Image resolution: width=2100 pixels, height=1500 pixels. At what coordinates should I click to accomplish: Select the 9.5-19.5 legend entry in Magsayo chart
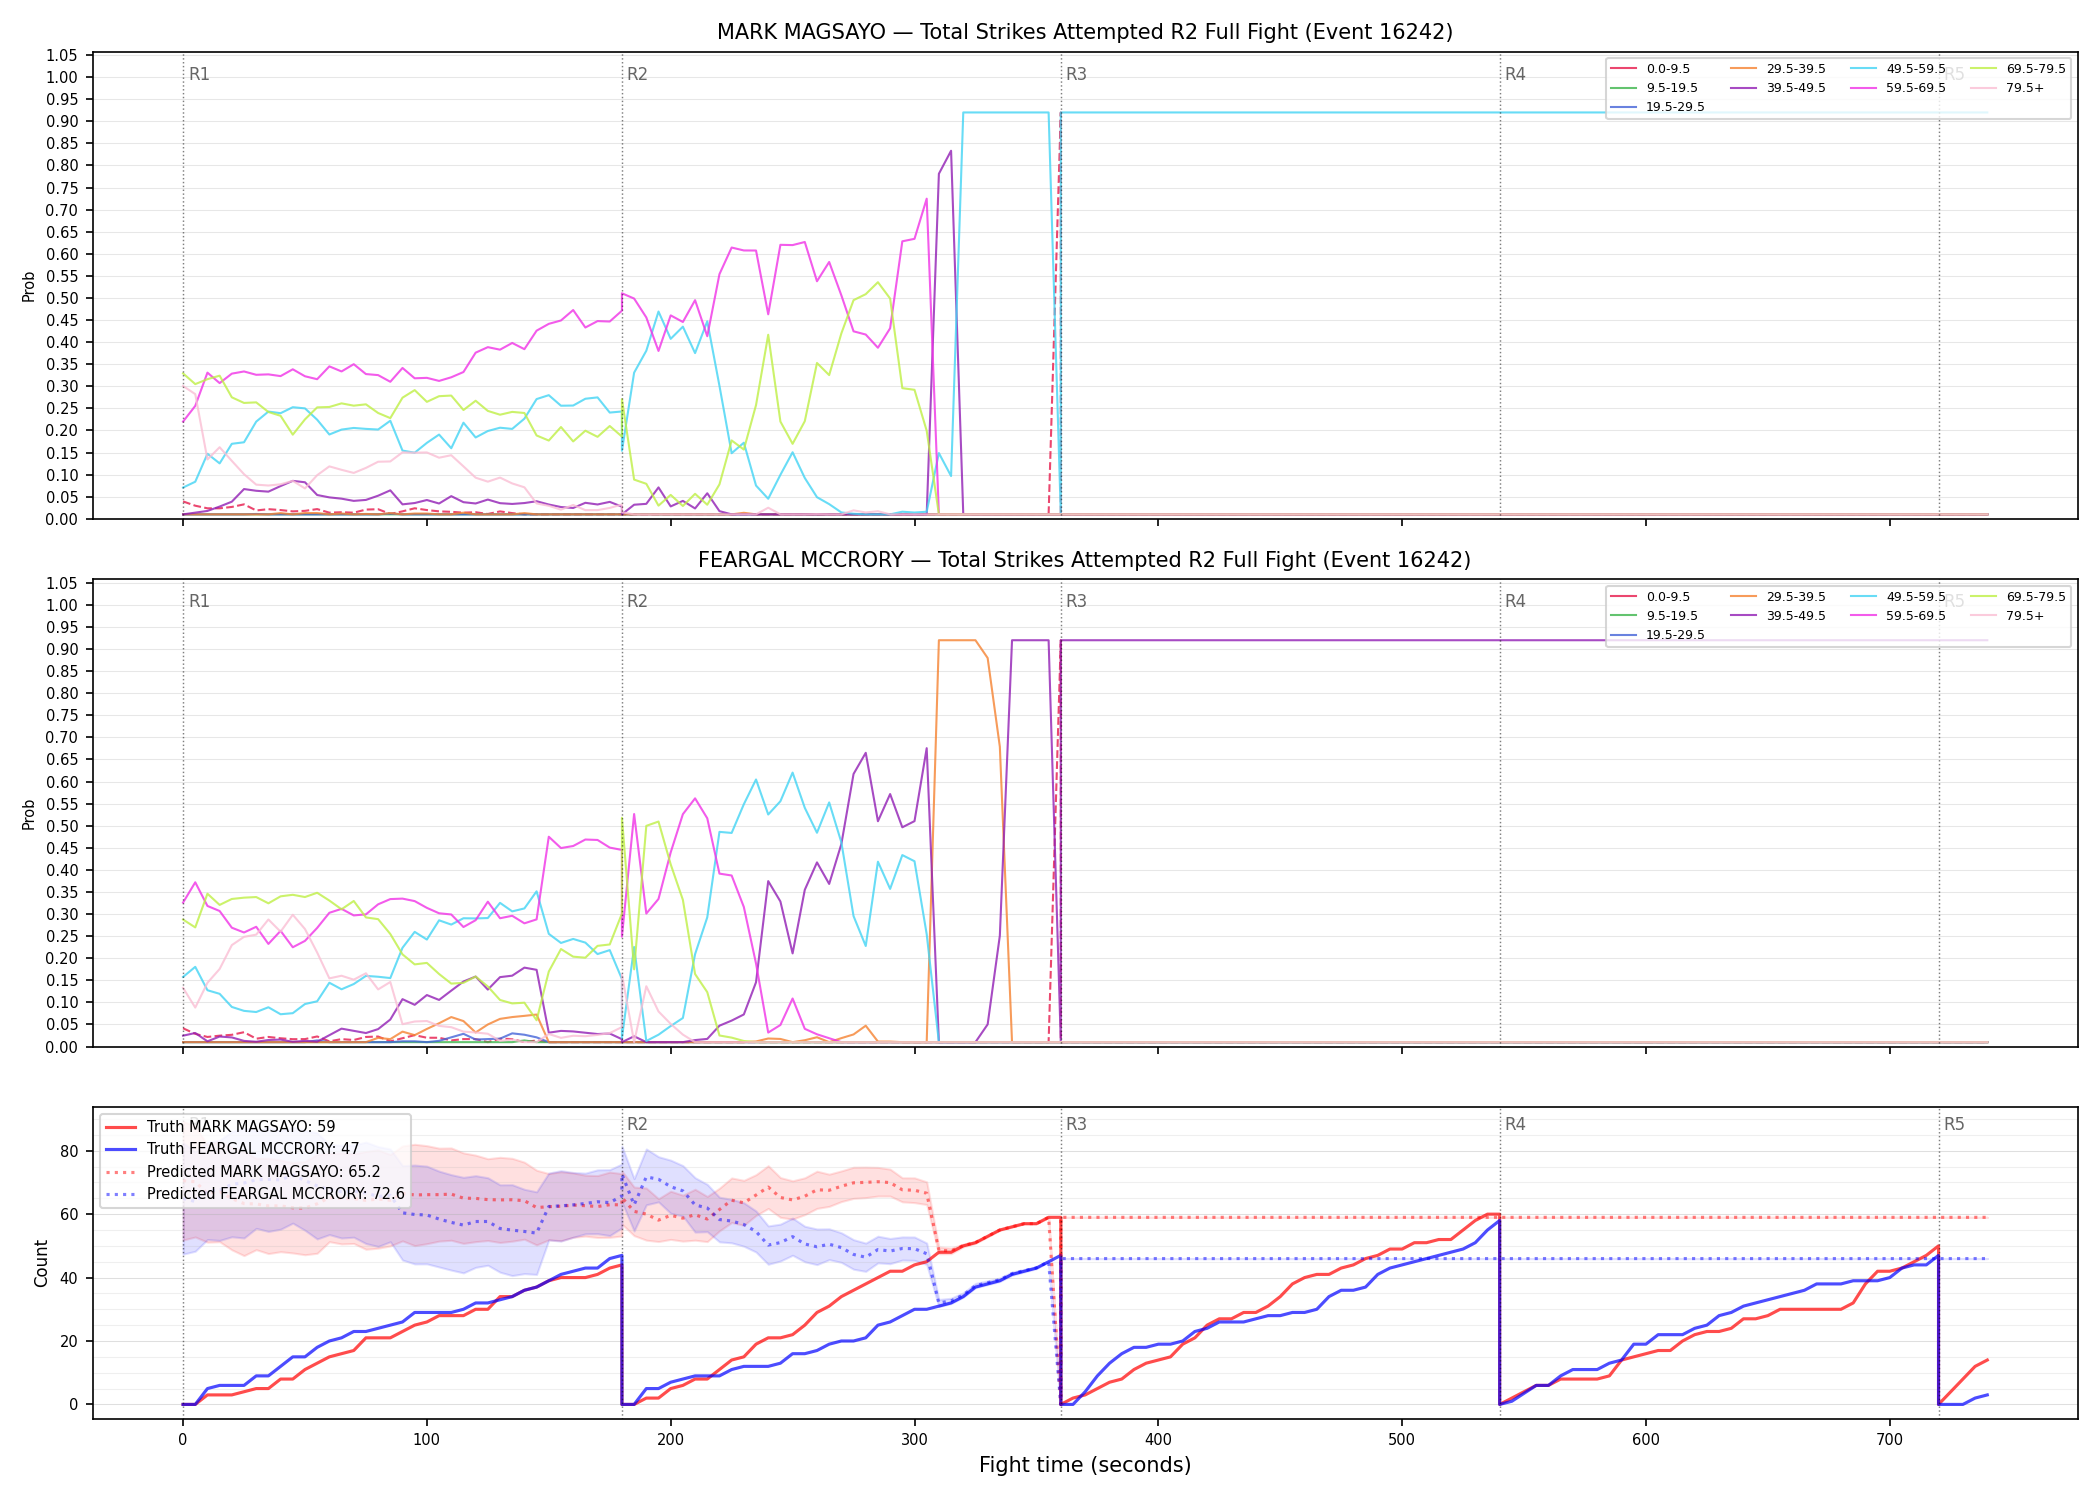point(1654,88)
